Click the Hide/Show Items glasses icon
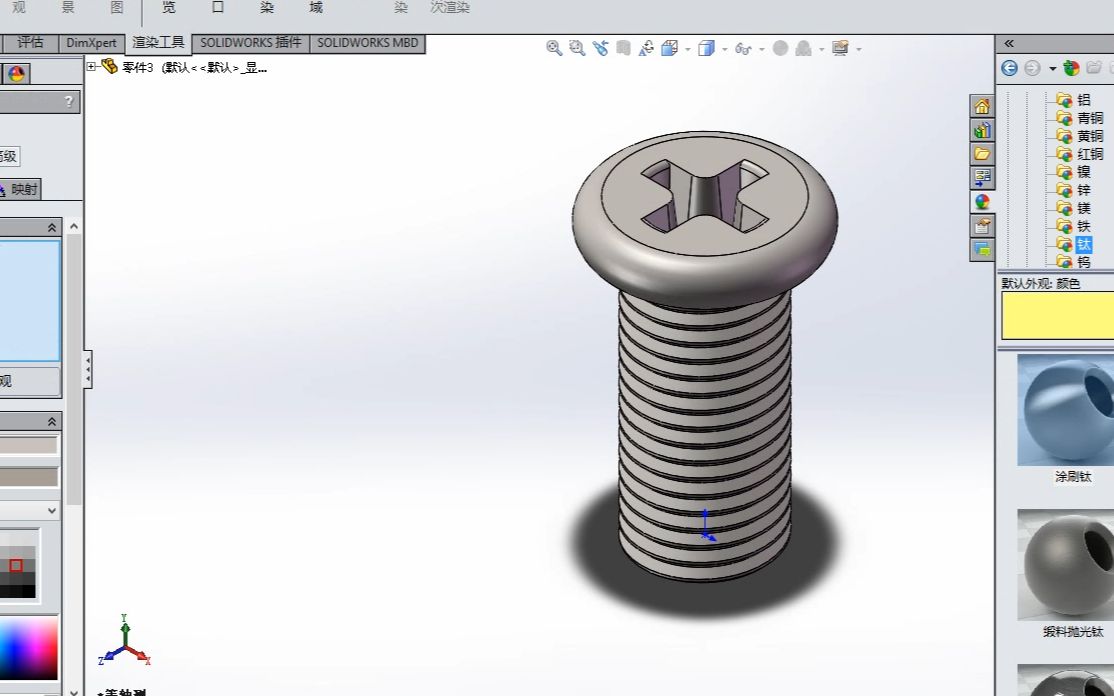This screenshot has width=1114, height=696. pos(743,47)
